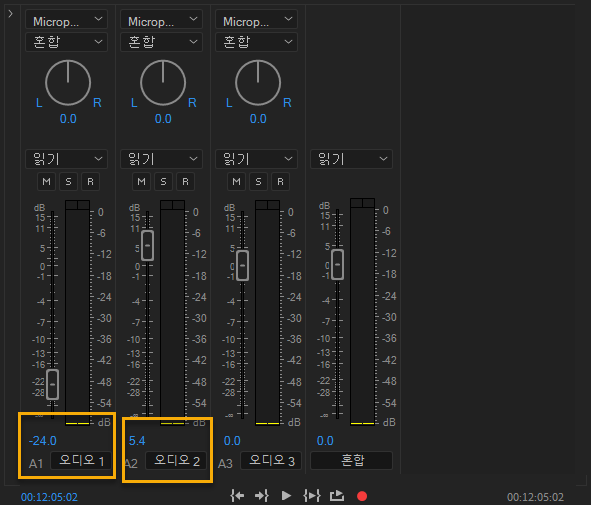Click the red Record button
The height and width of the screenshot is (505, 591).
pyautogui.click(x=362, y=496)
